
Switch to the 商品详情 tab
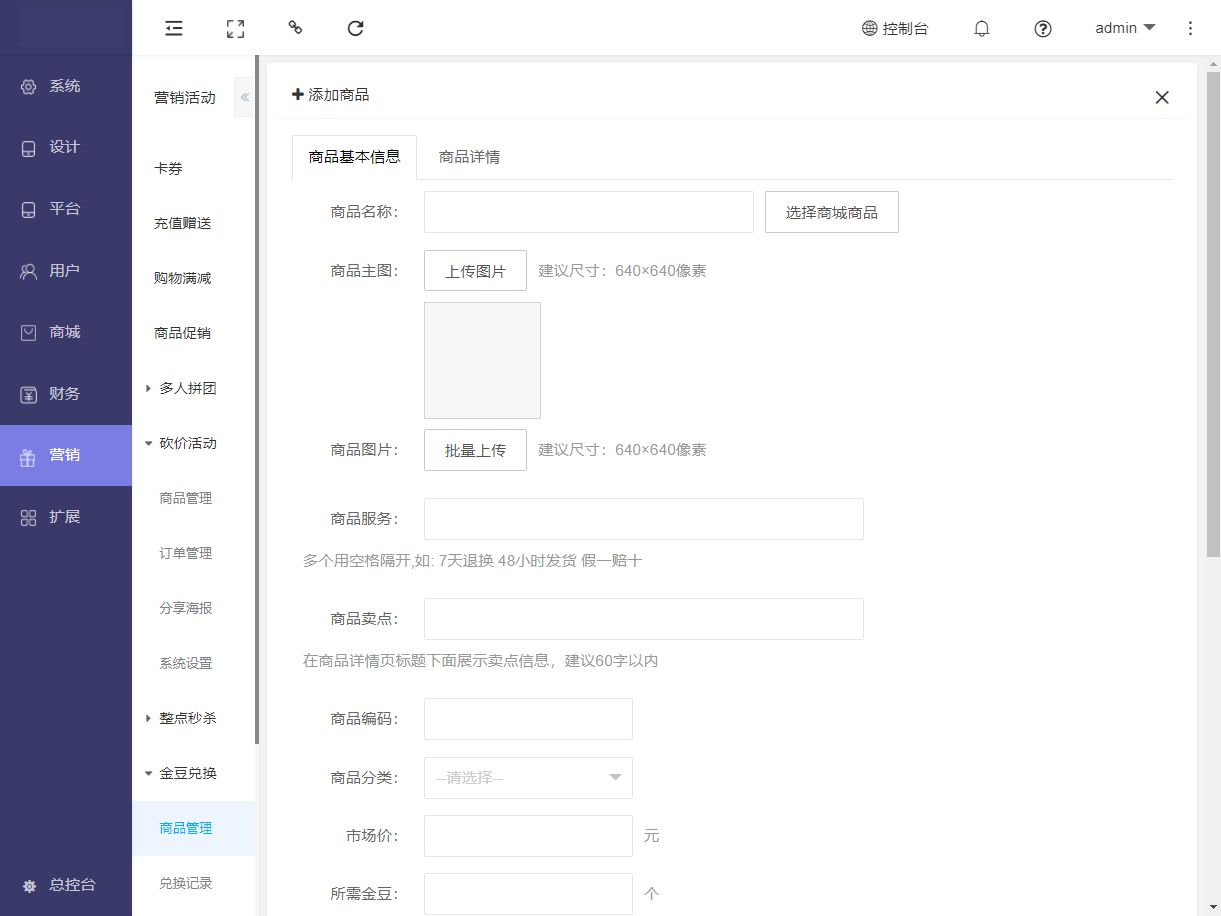[469, 157]
